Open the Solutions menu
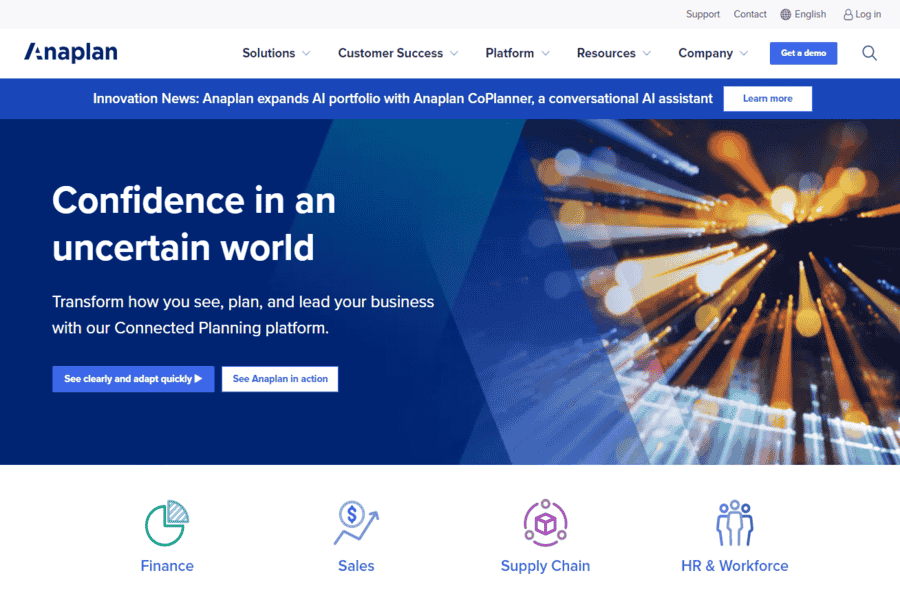This screenshot has width=900, height=600. 269,53
